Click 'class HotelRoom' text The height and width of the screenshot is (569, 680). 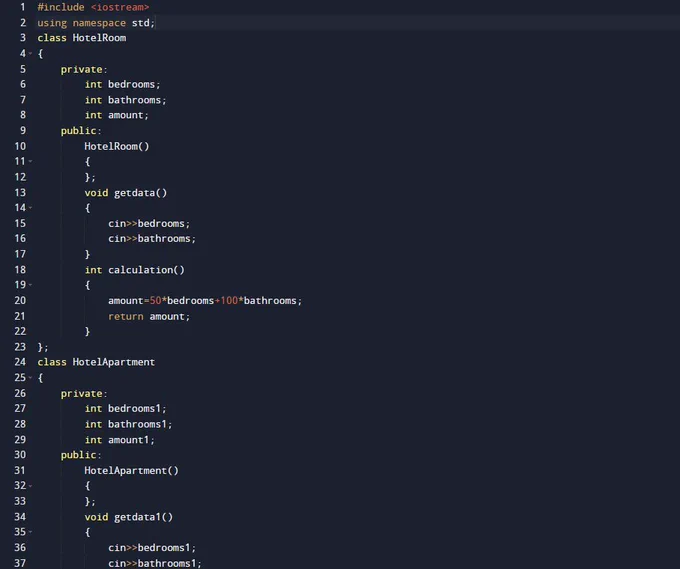(82, 38)
